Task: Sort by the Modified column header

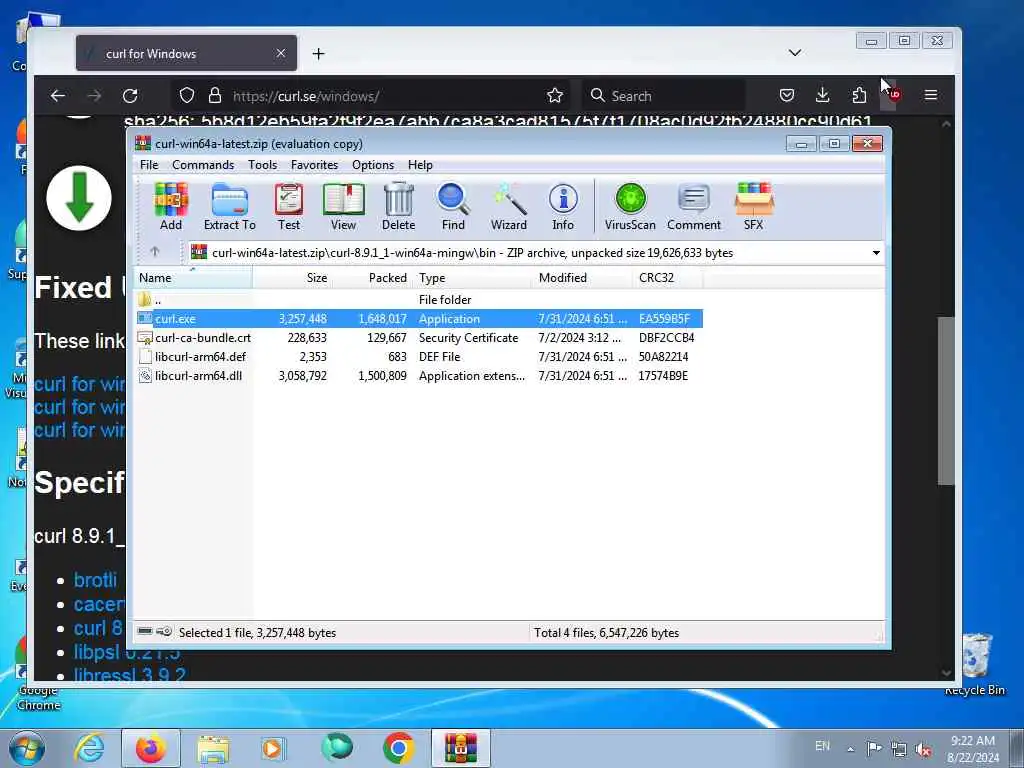Action: pyautogui.click(x=583, y=278)
